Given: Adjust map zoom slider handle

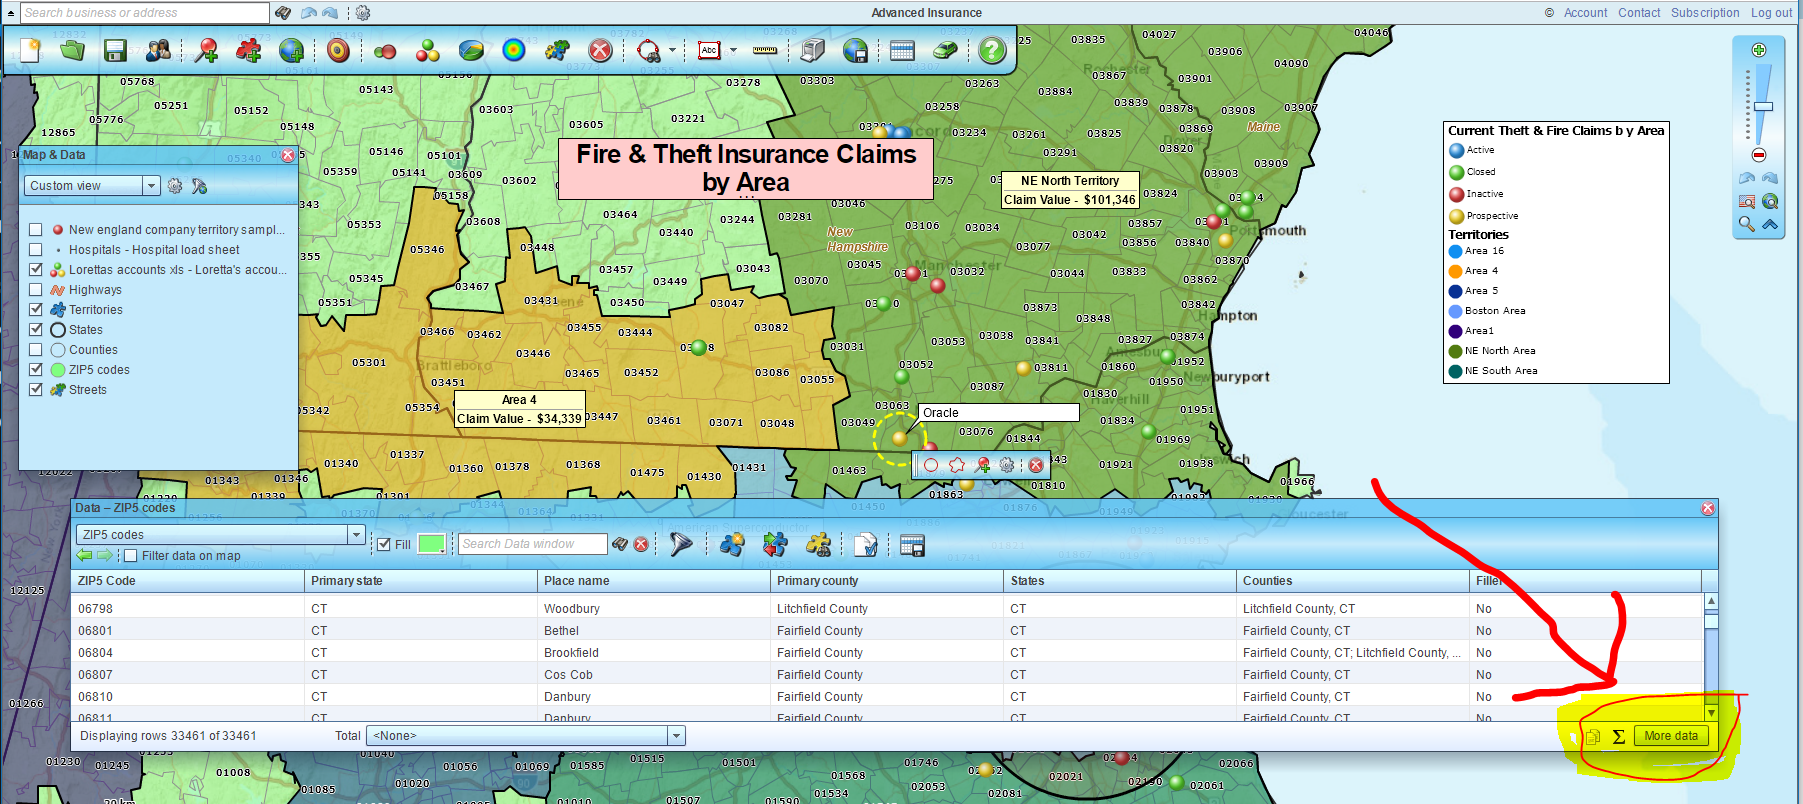Looking at the screenshot, I should click(x=1763, y=106).
